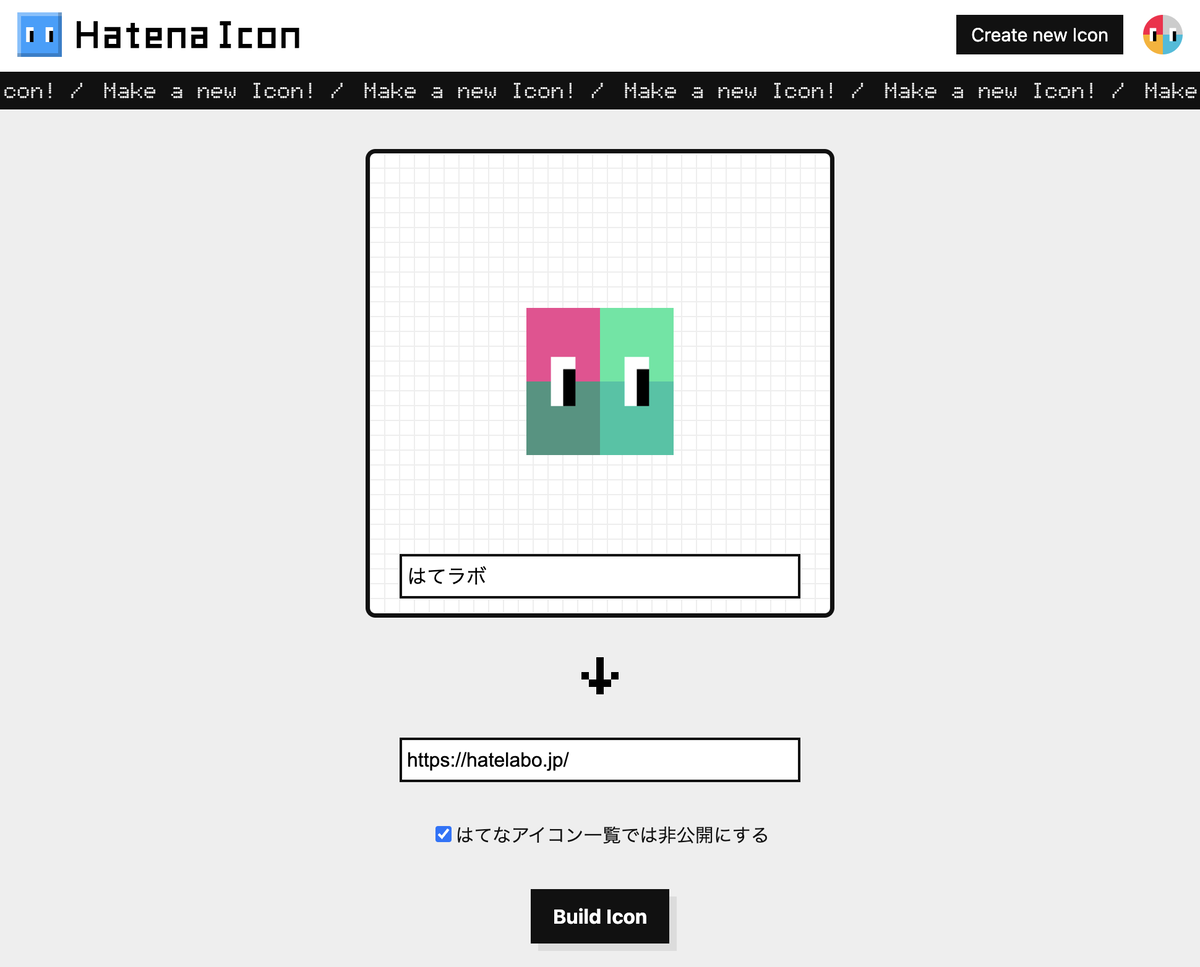The height and width of the screenshot is (967, 1200).
Task: Focus the https://hatelabo.jp/ URL field
Action: [x=600, y=760]
